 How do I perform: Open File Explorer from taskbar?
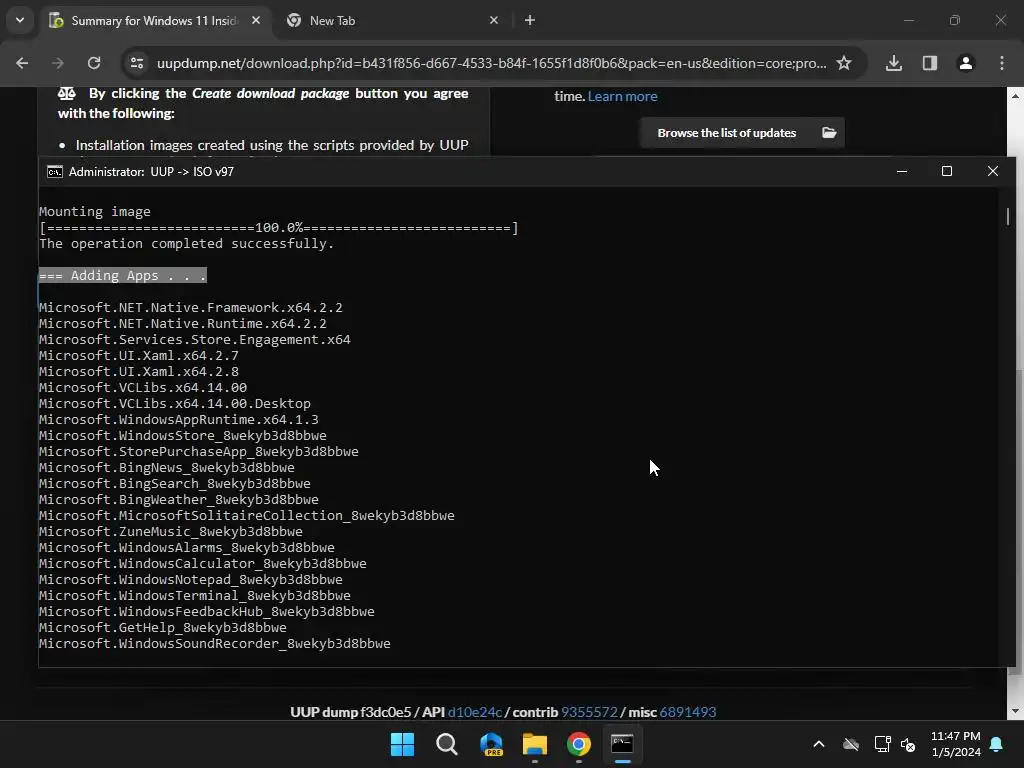[x=535, y=744]
